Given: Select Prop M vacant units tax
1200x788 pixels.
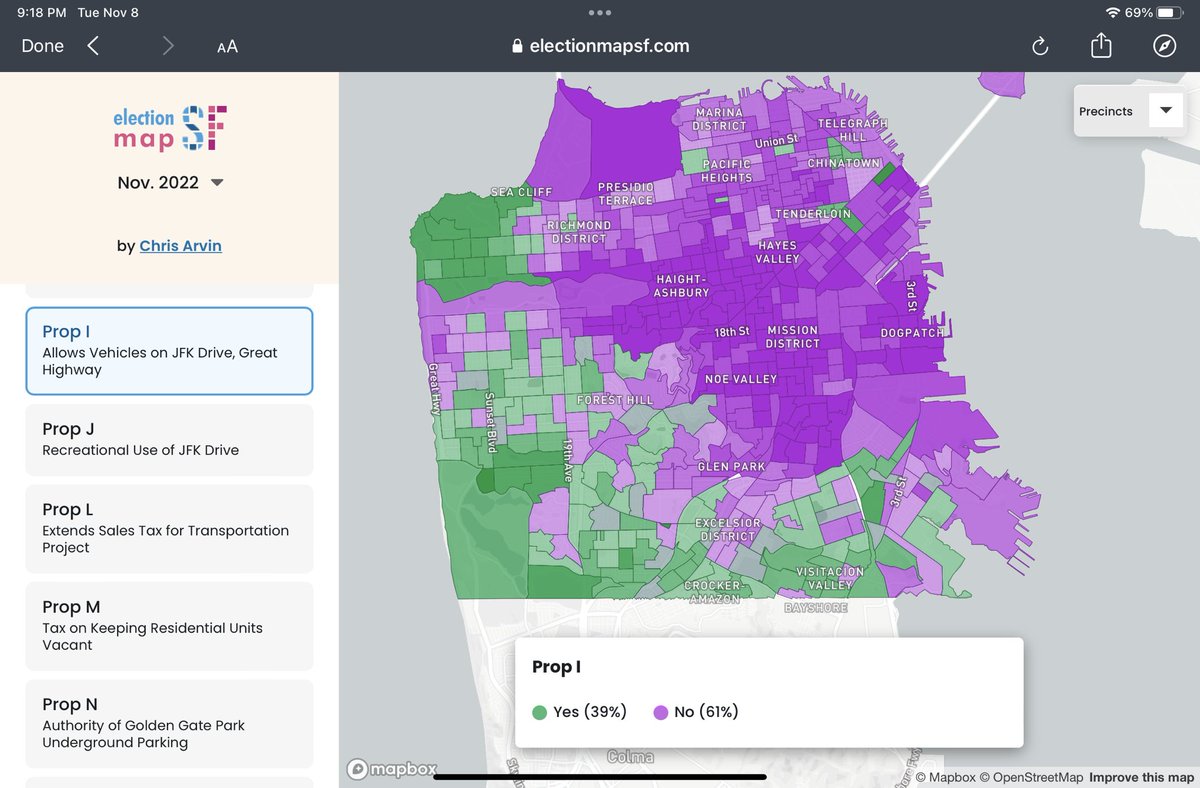Looking at the screenshot, I should pos(169,626).
